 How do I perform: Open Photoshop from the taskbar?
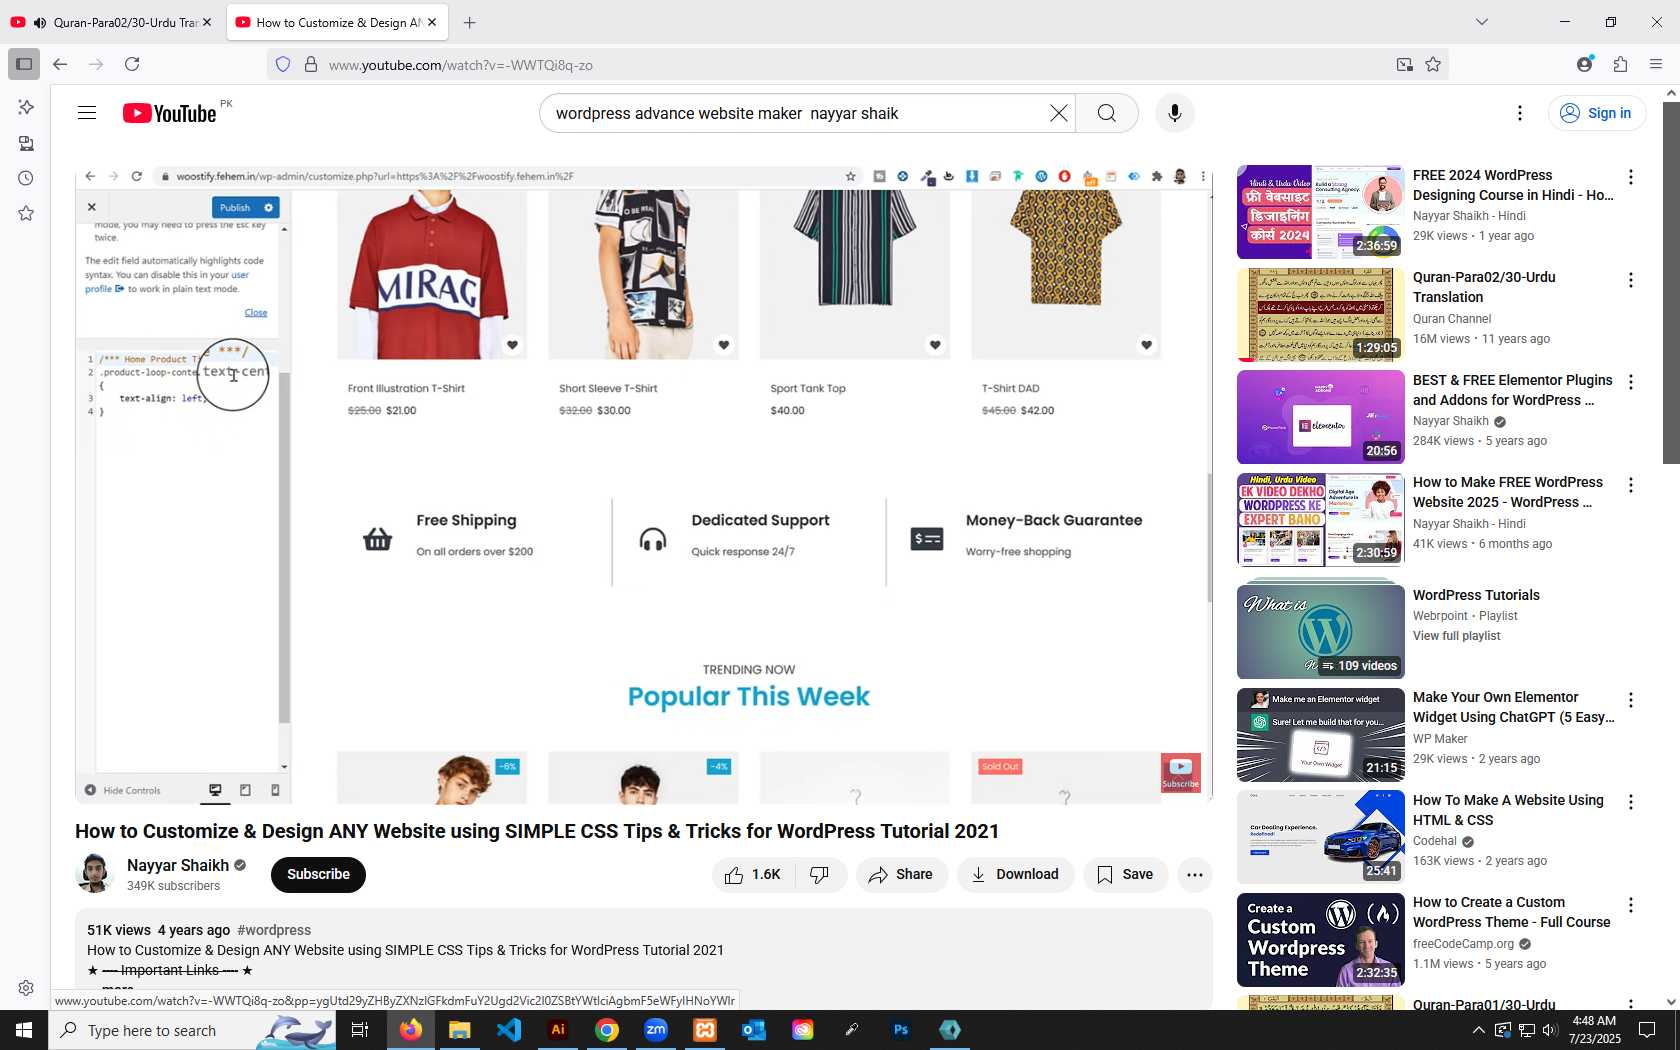click(x=901, y=1030)
